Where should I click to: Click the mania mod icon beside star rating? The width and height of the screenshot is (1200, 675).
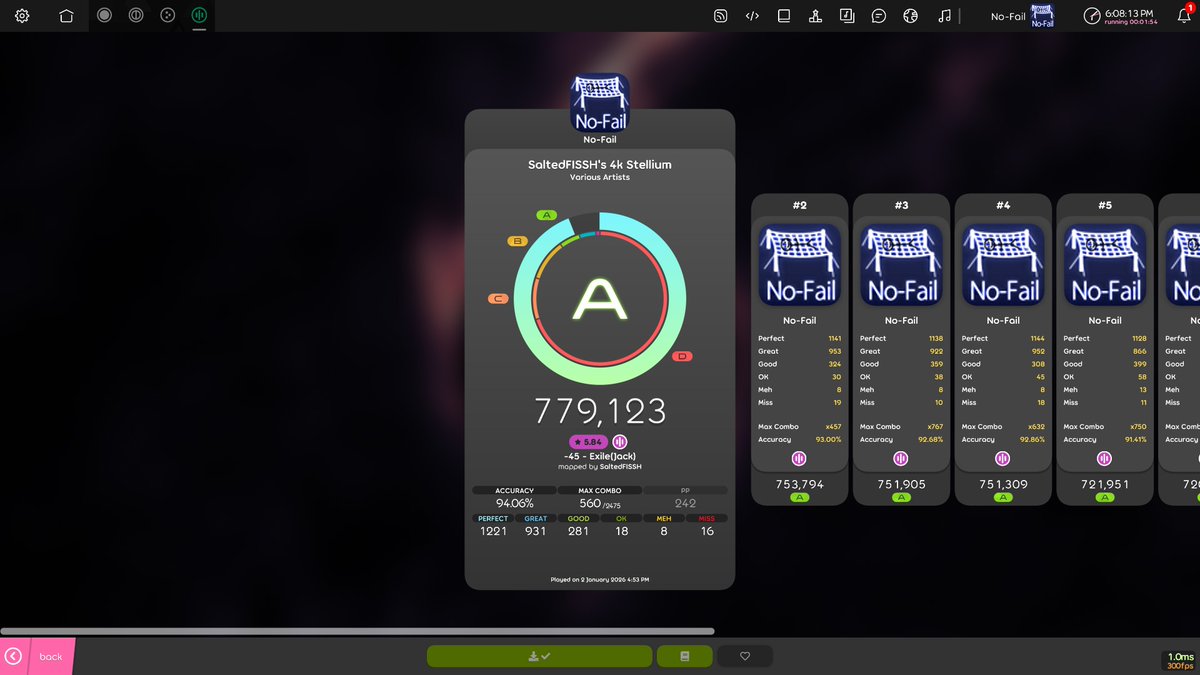620,442
